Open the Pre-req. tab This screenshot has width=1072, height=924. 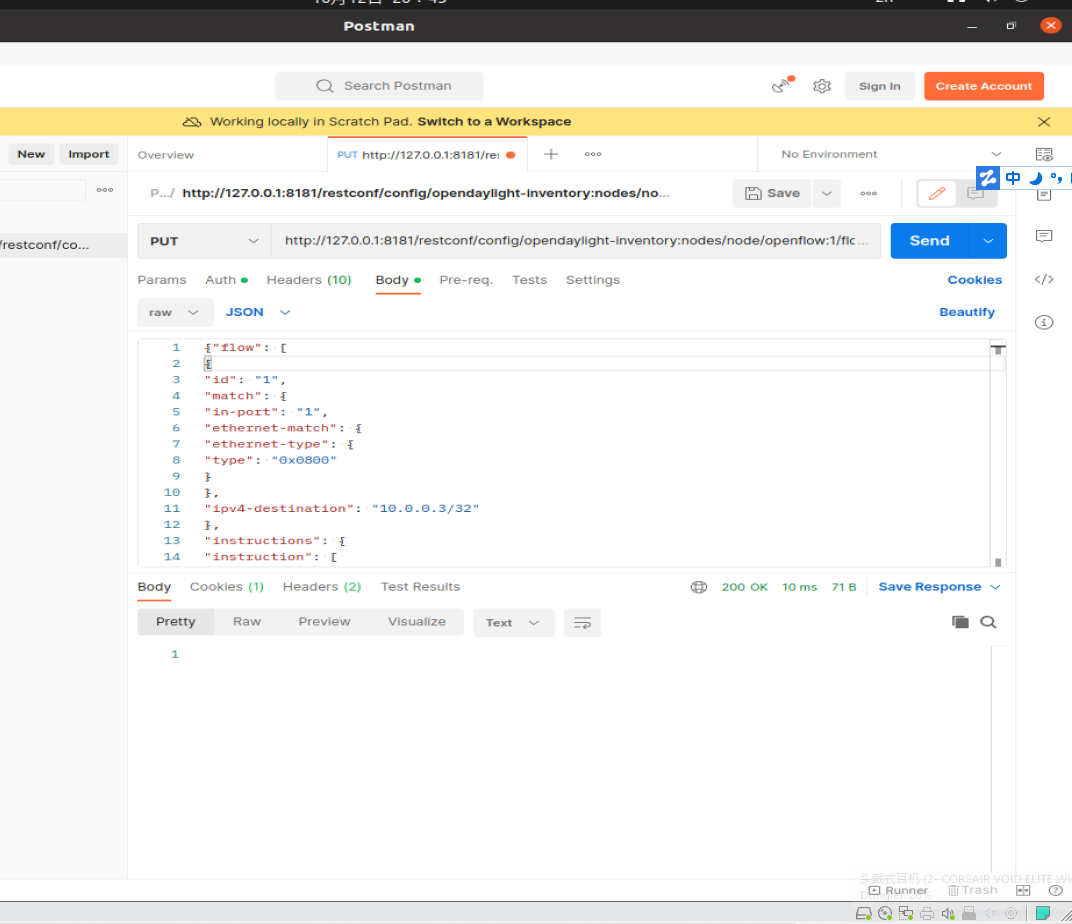click(466, 280)
